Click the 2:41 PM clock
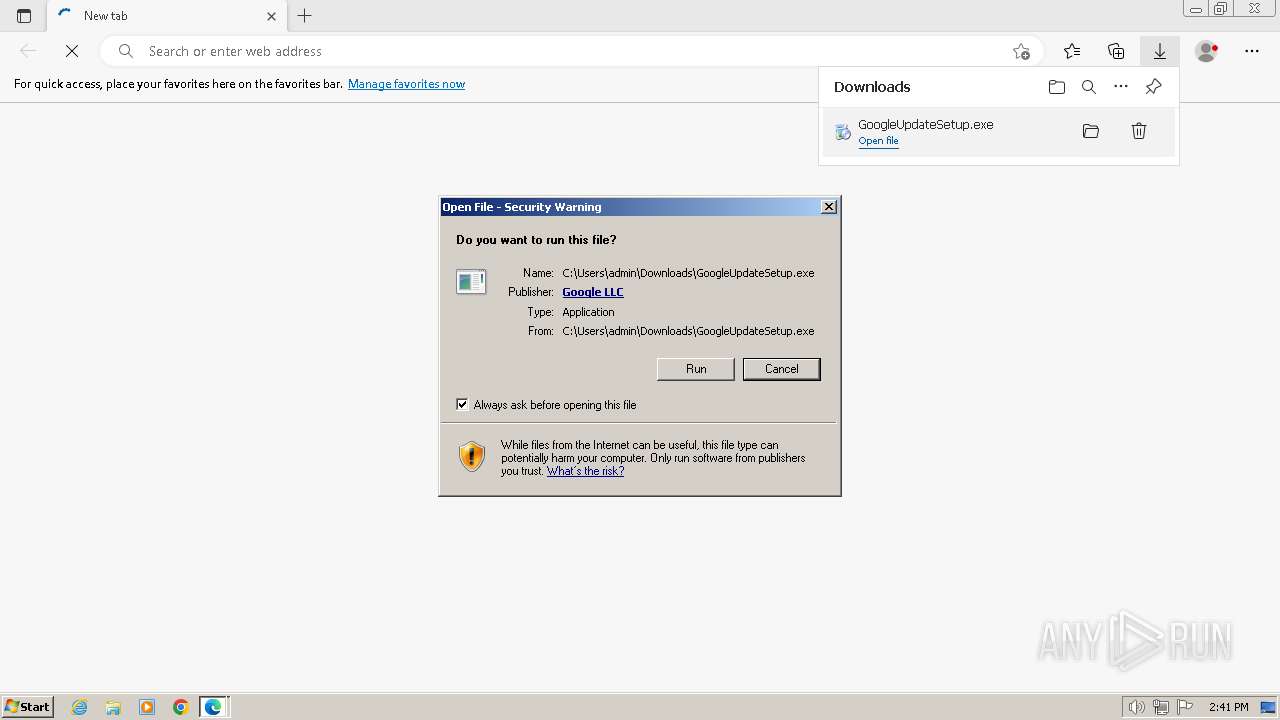The image size is (1280, 720). (x=1229, y=707)
